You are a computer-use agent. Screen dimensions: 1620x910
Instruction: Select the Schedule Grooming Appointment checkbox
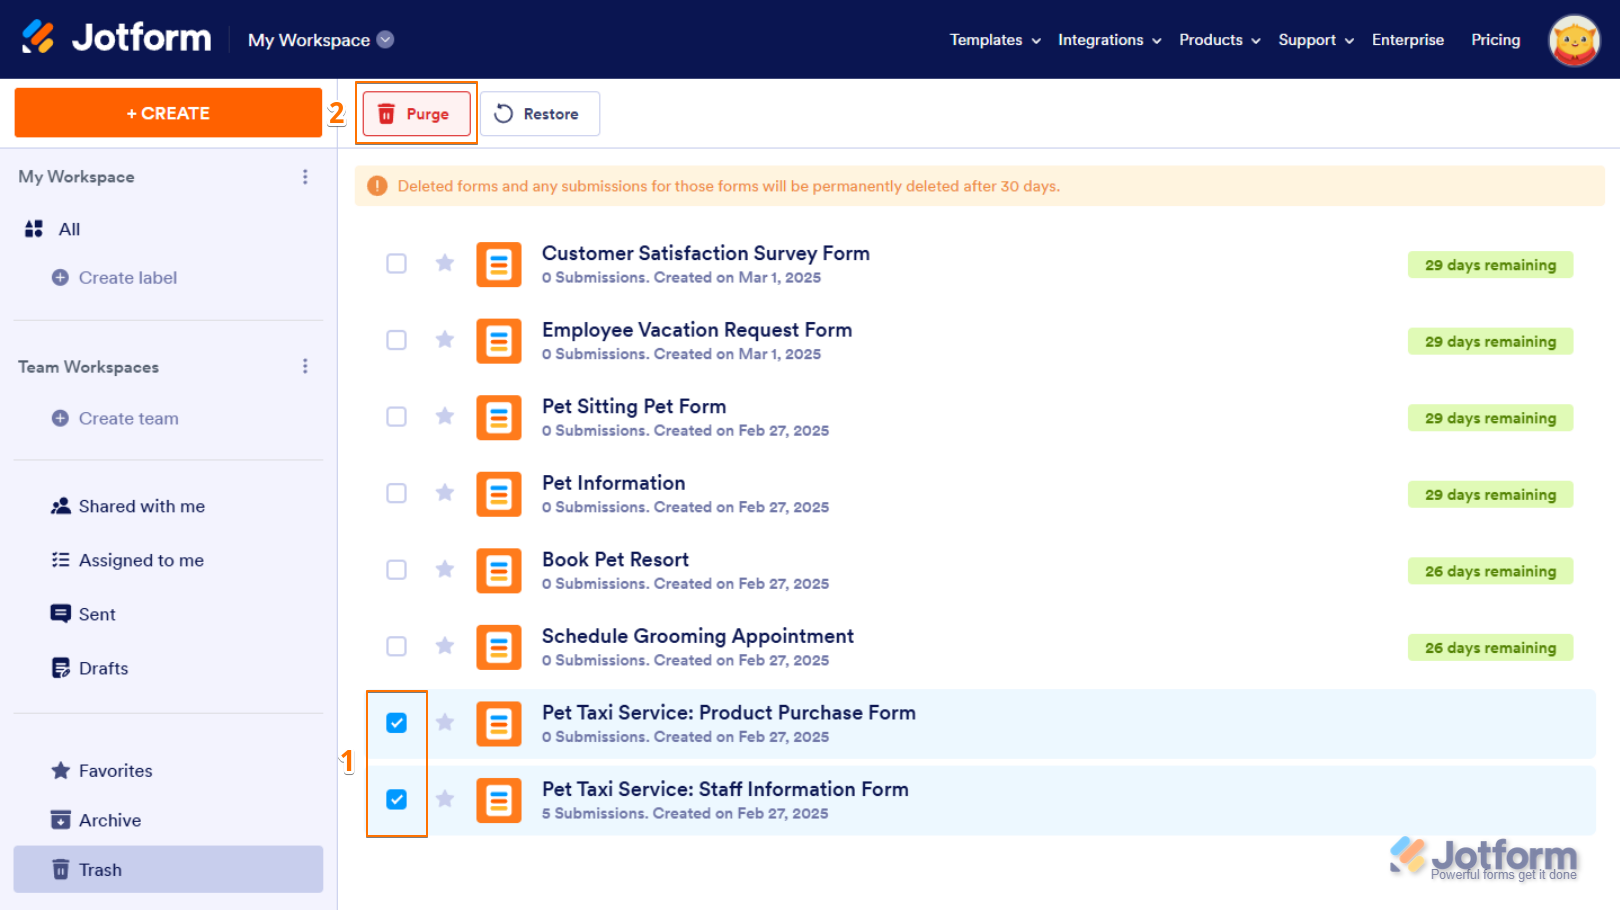[x=397, y=646]
